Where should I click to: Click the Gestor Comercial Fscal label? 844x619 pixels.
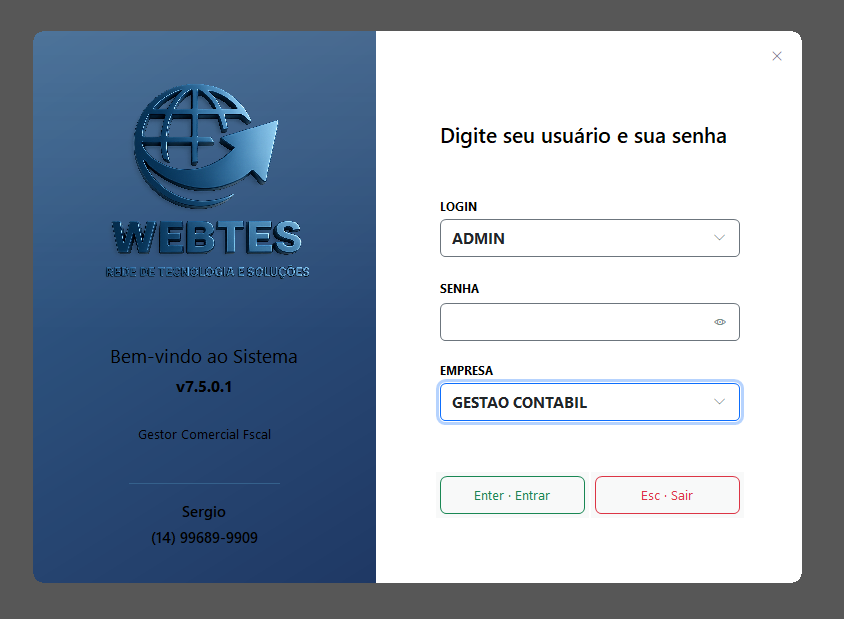tap(205, 434)
